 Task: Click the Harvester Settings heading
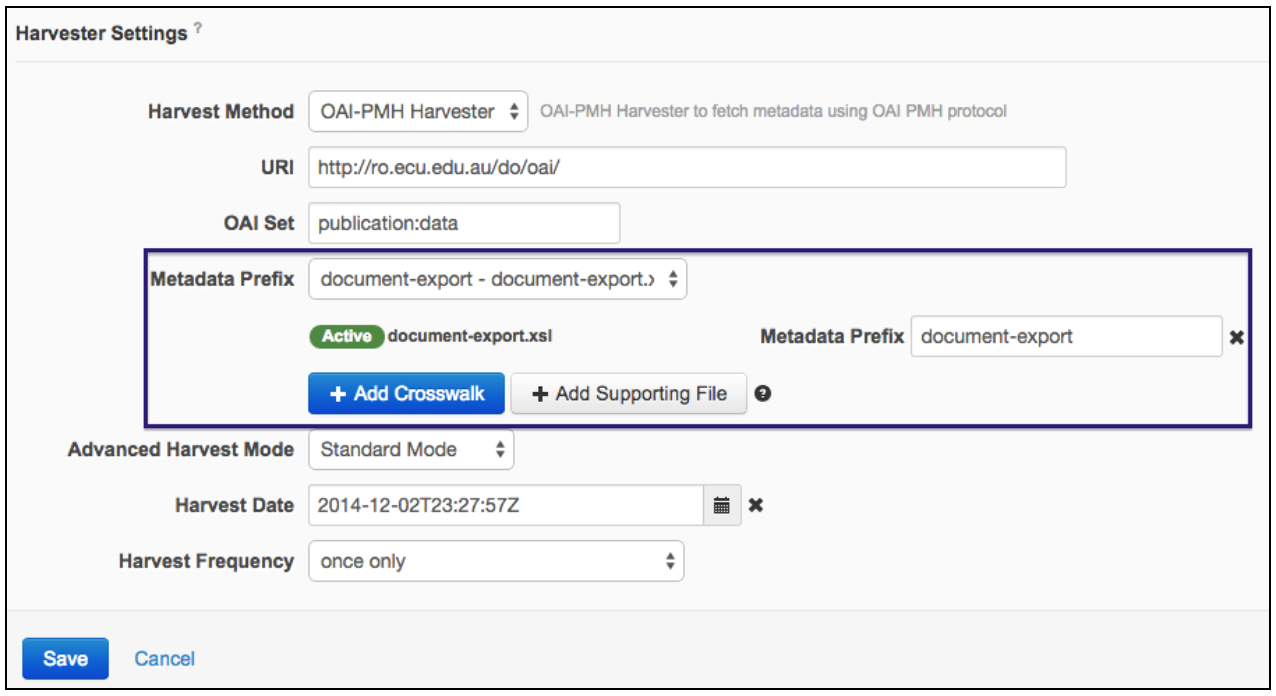point(101,33)
